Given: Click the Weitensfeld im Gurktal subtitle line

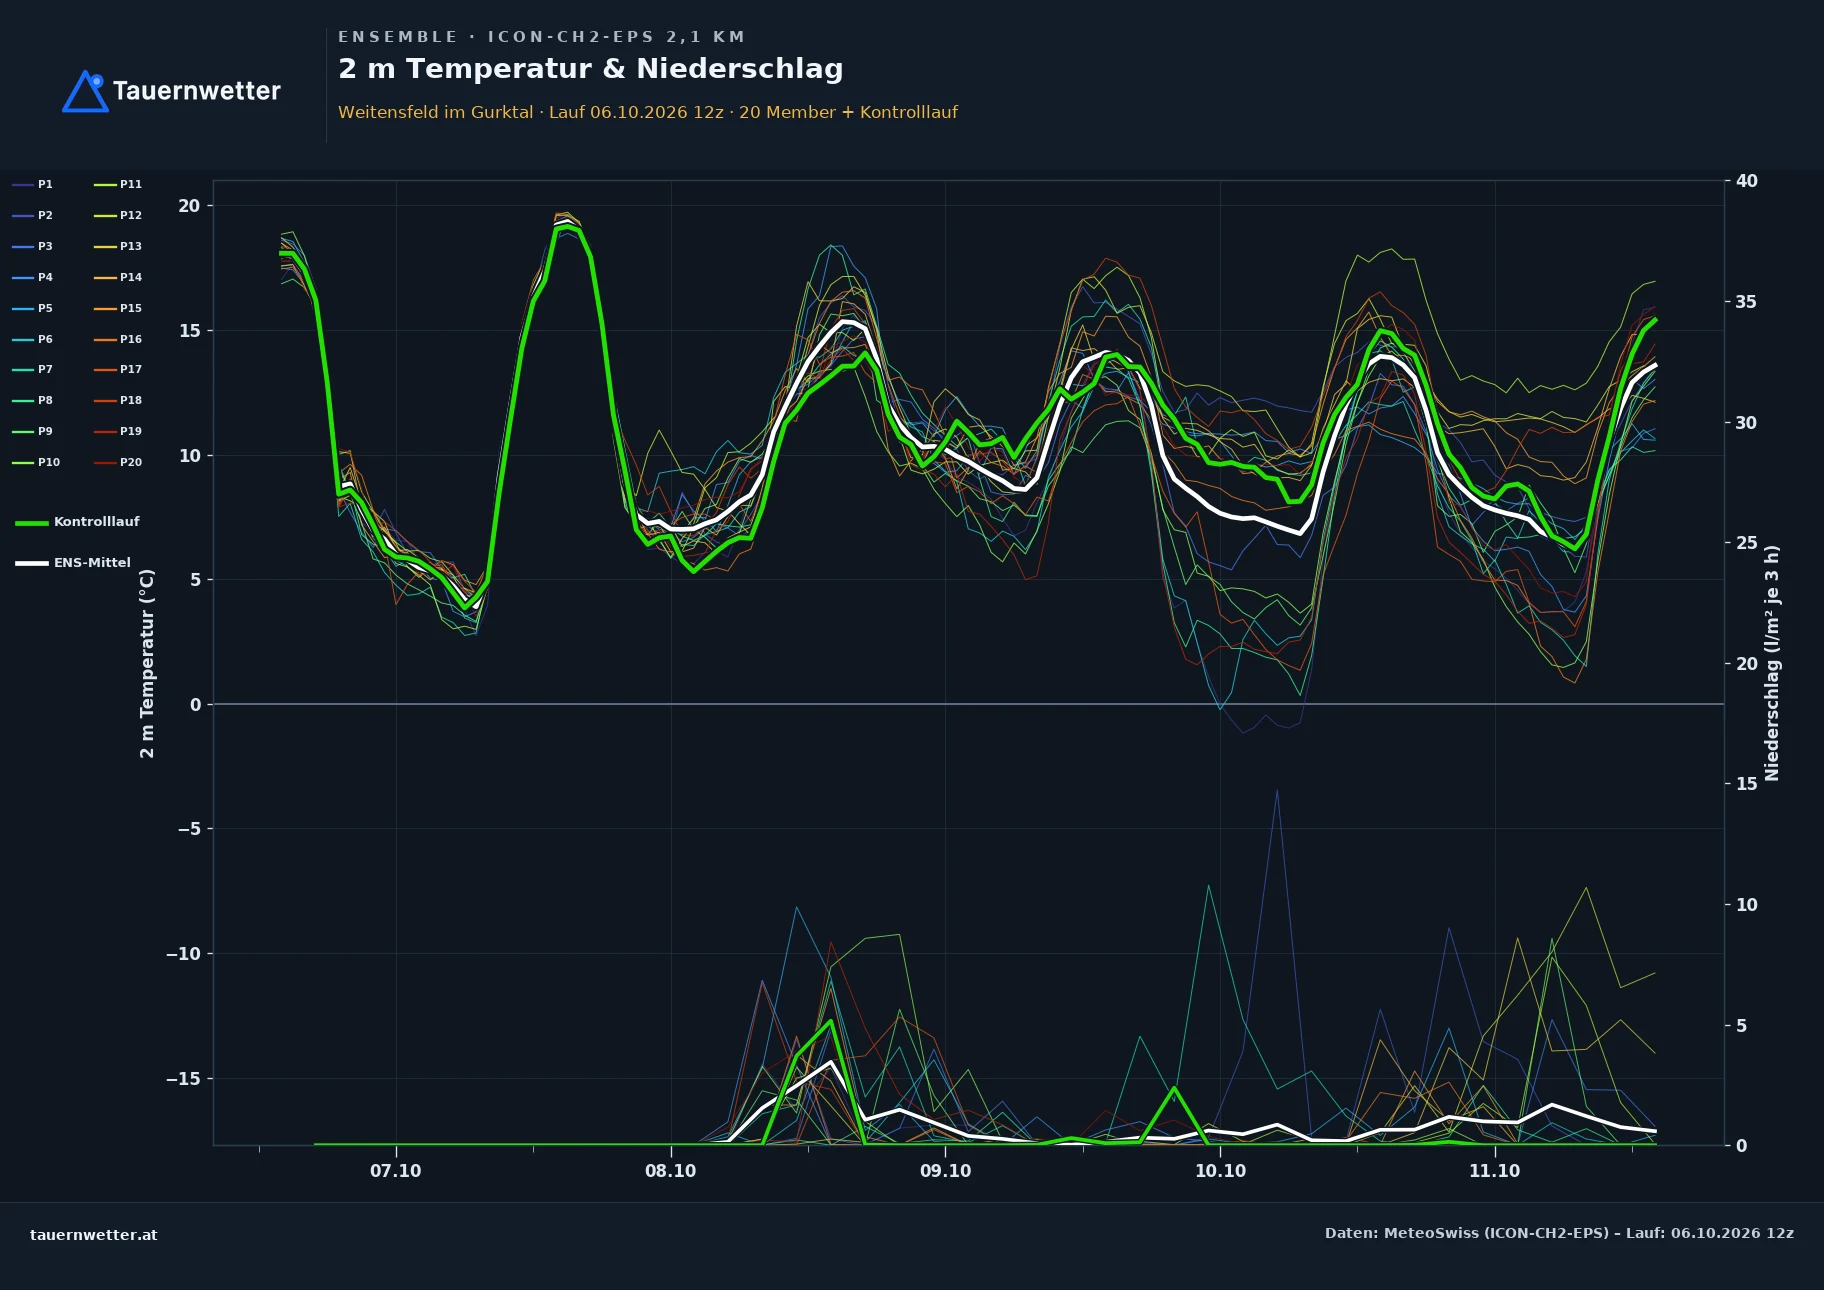Looking at the screenshot, I should pyautogui.click(x=648, y=112).
